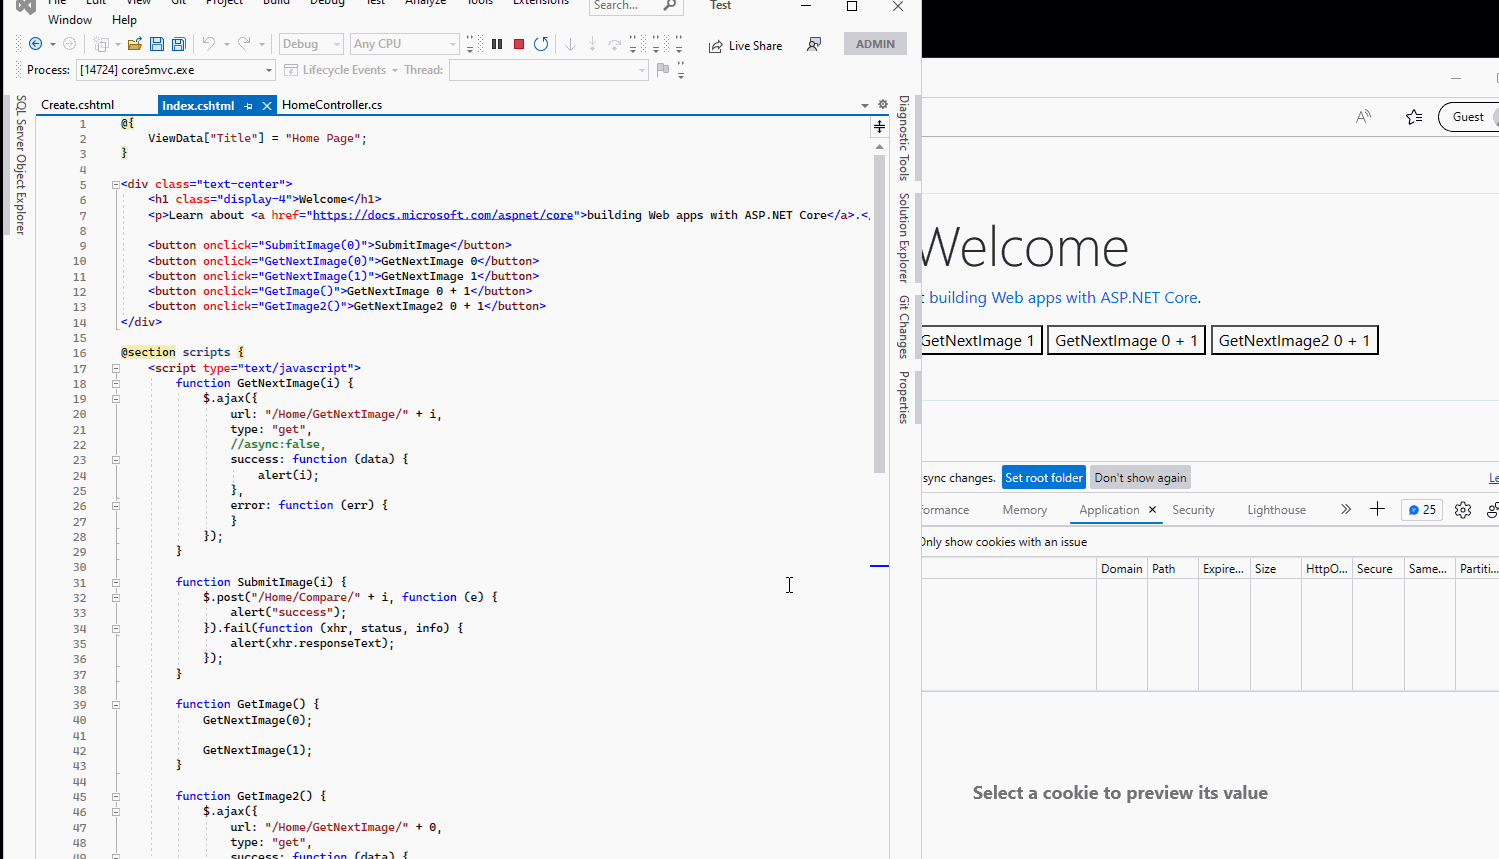Click the Redo arrow icon
The height and width of the screenshot is (859, 1499).
[x=244, y=44]
